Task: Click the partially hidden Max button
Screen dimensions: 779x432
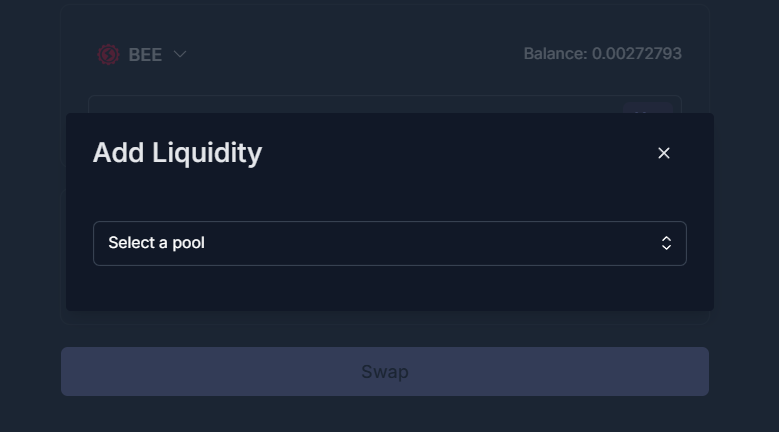Action: pyautogui.click(x=648, y=108)
